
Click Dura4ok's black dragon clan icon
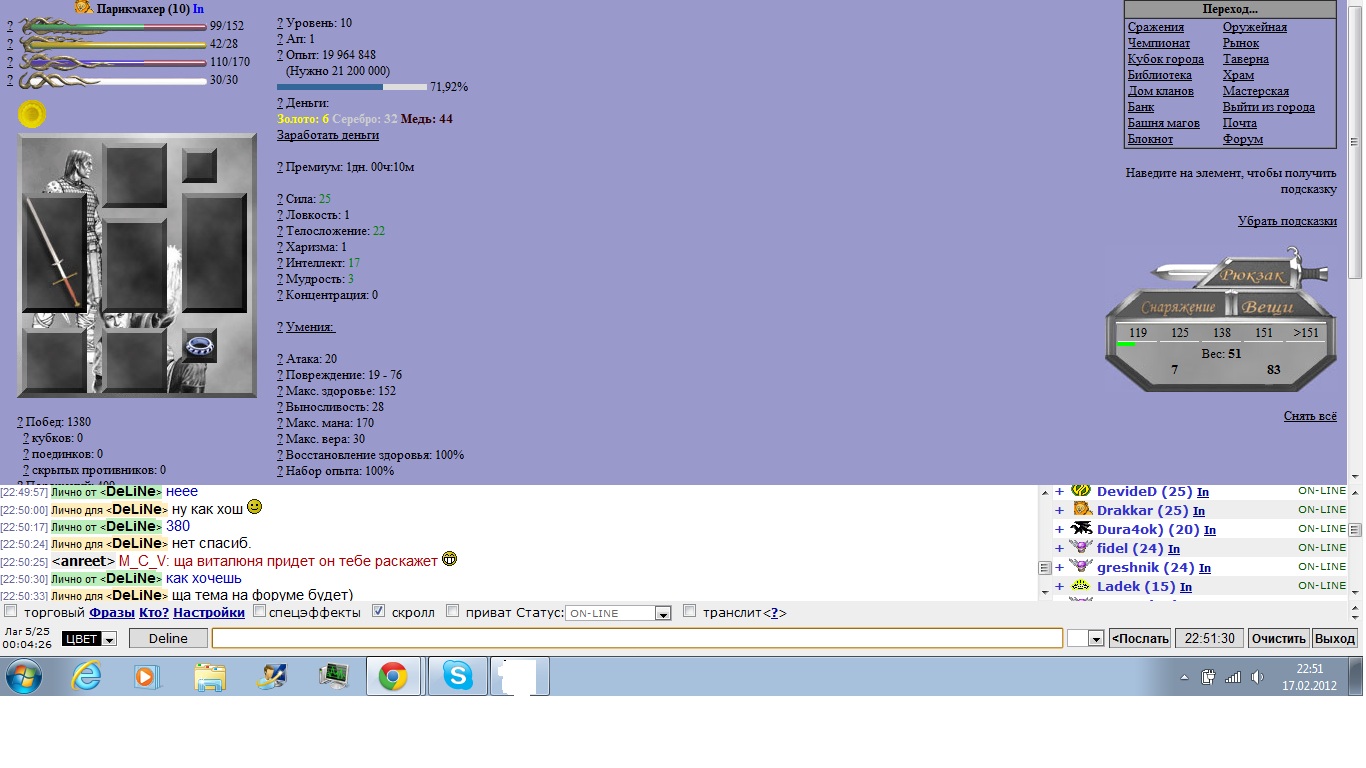click(1080, 529)
